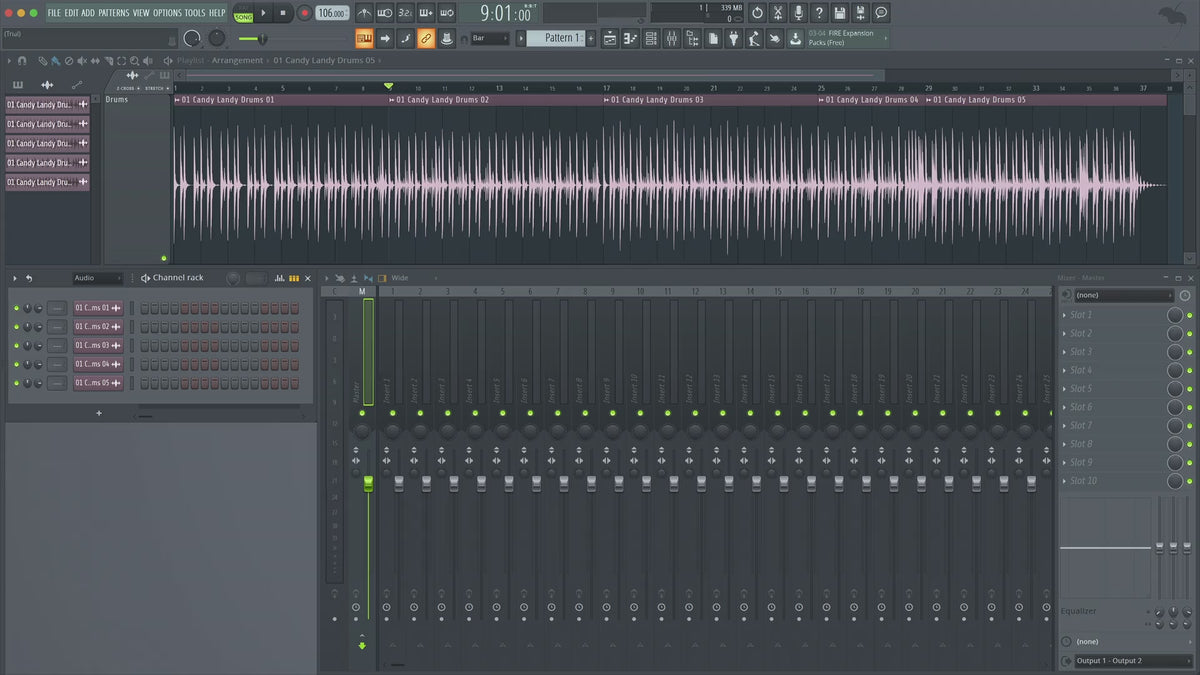Select the 01 C..ms 03 channel button
The image size is (1200, 675).
93,346
